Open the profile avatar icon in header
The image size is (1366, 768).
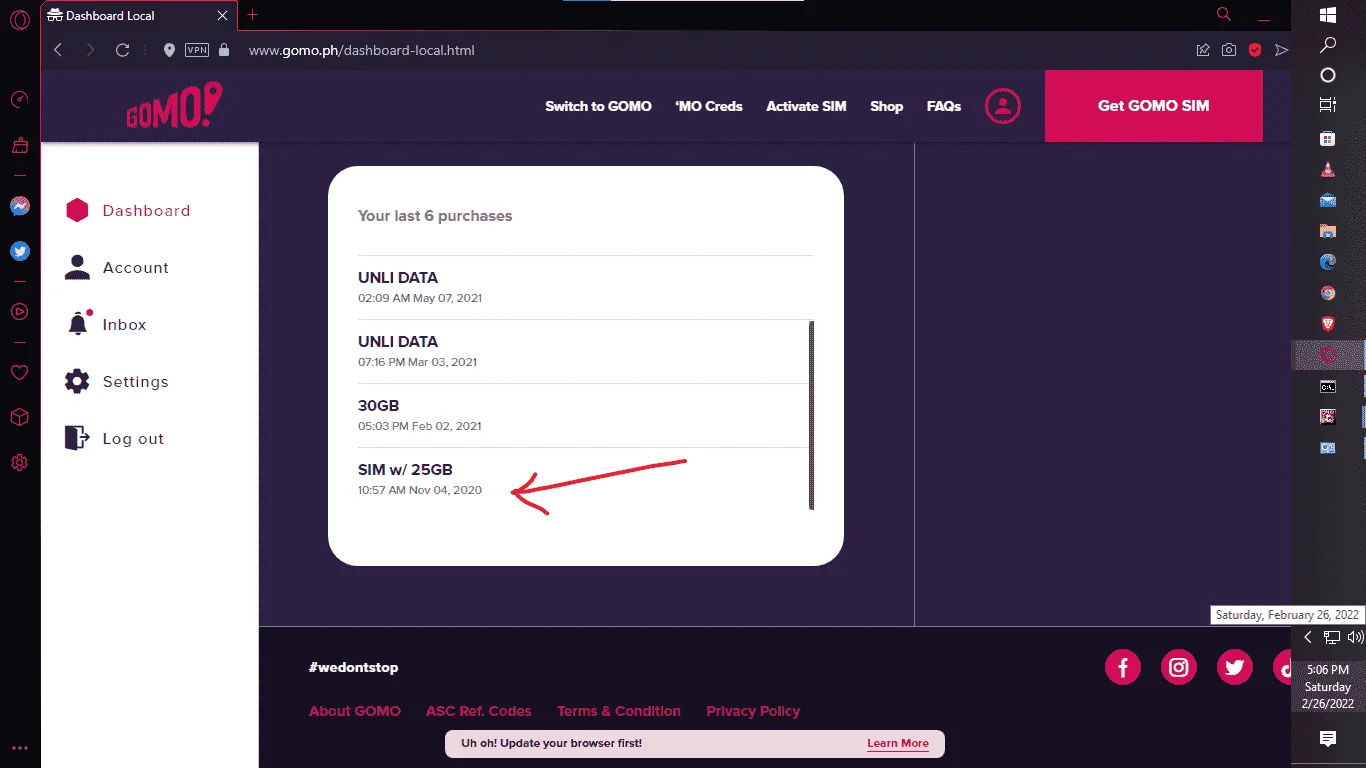pyautogui.click(x=1003, y=106)
